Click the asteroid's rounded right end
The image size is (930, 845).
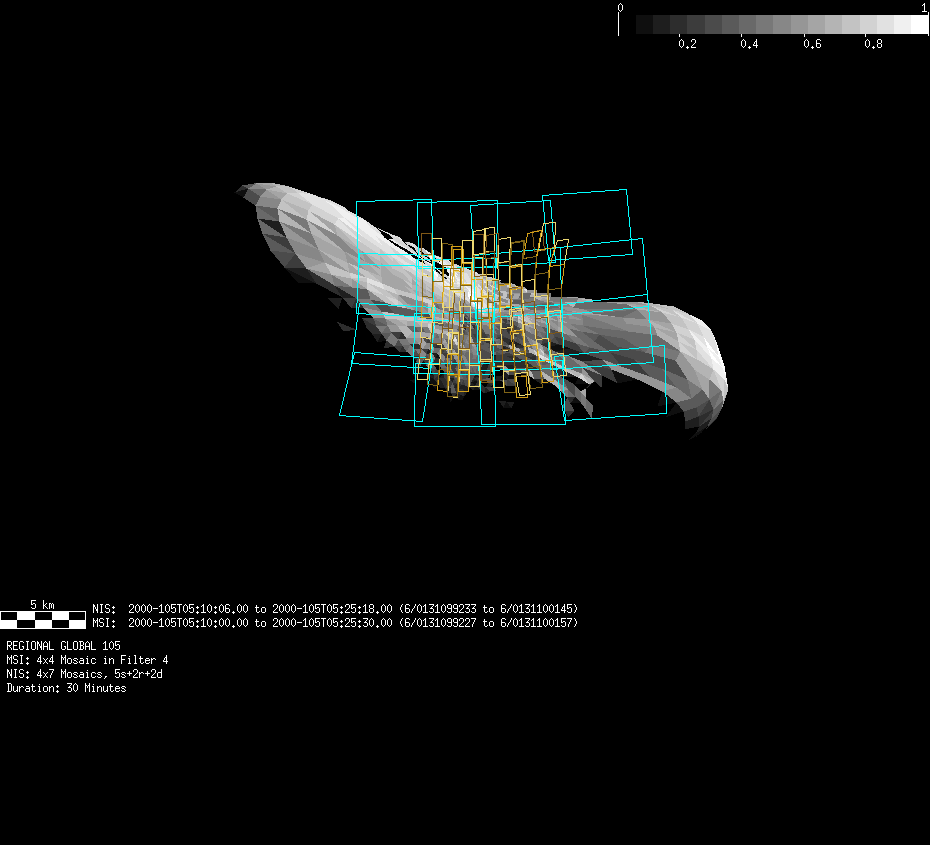[715, 380]
